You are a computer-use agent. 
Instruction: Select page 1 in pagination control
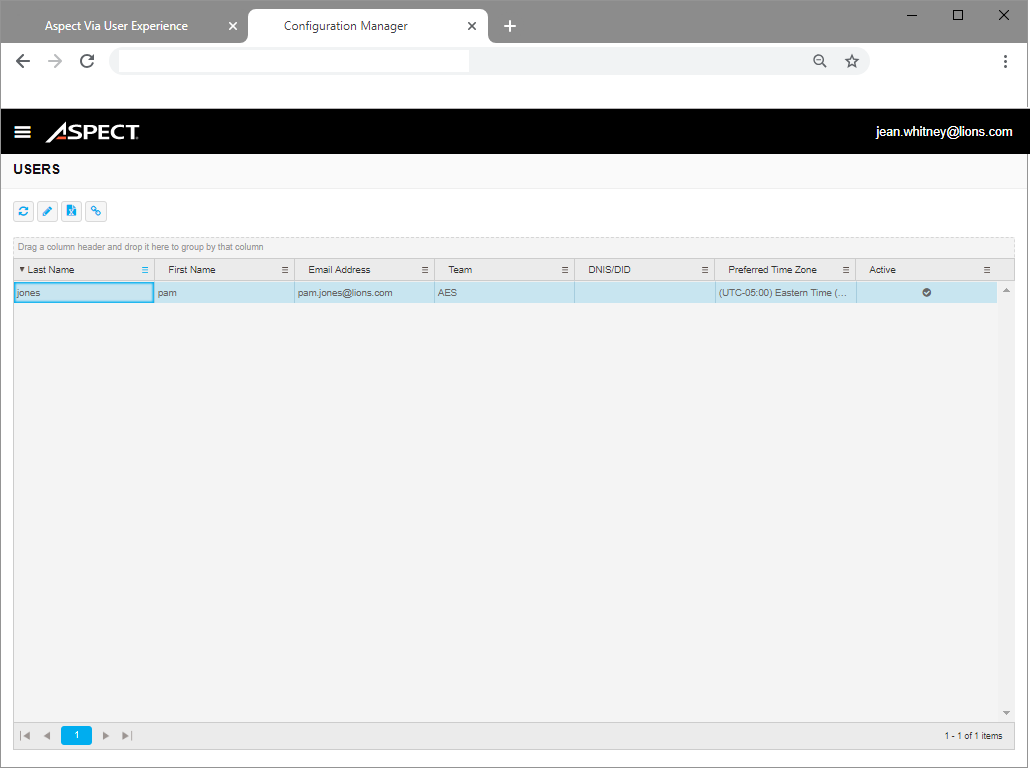tap(76, 735)
